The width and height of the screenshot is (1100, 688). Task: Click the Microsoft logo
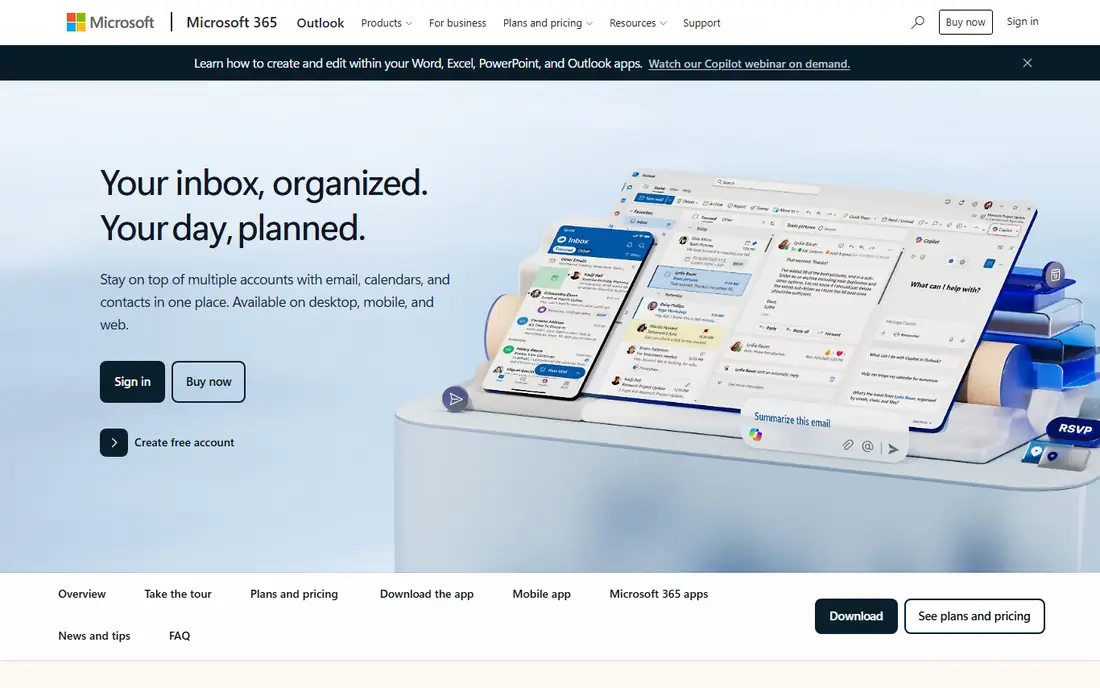[x=110, y=22]
